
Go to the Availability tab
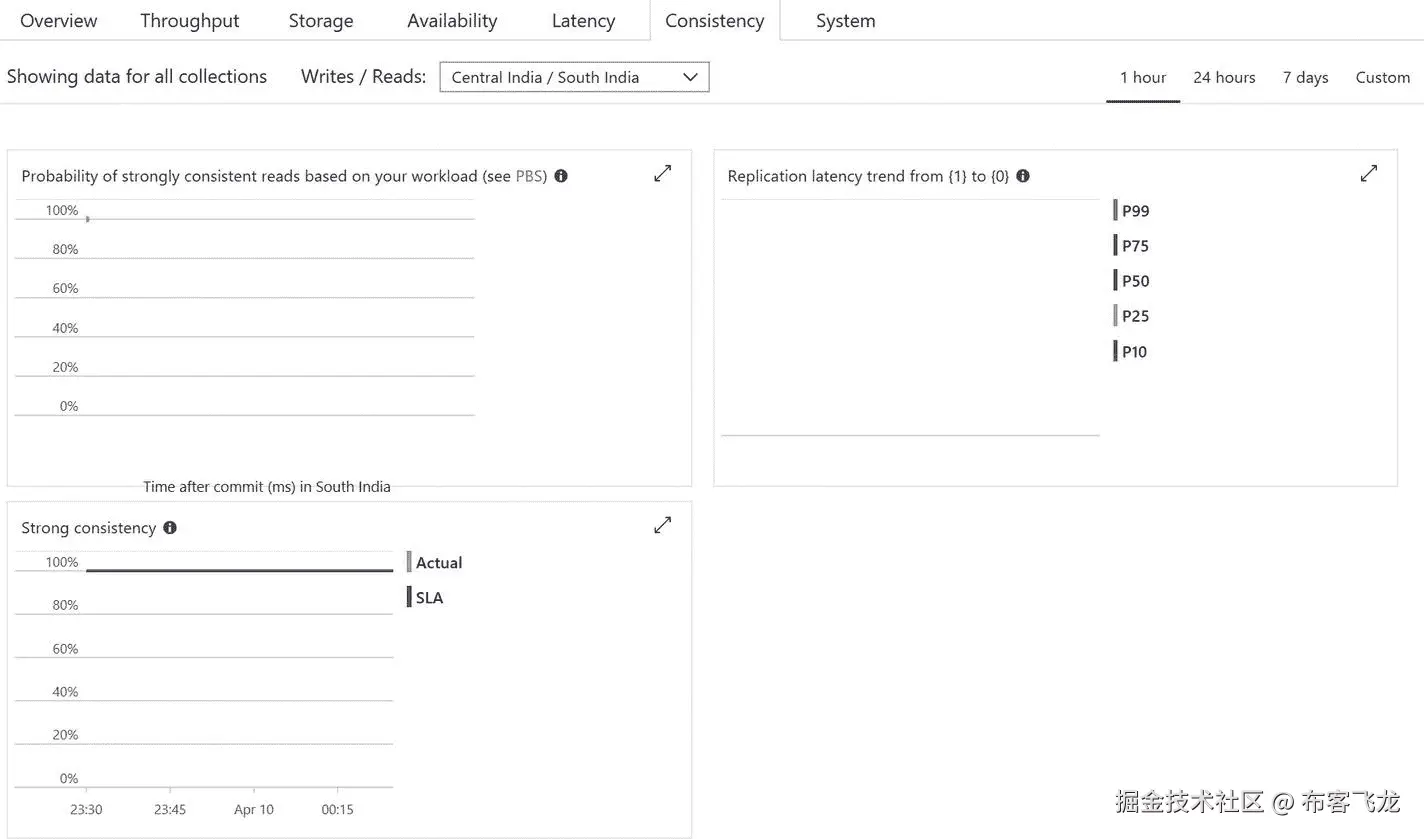(x=452, y=21)
